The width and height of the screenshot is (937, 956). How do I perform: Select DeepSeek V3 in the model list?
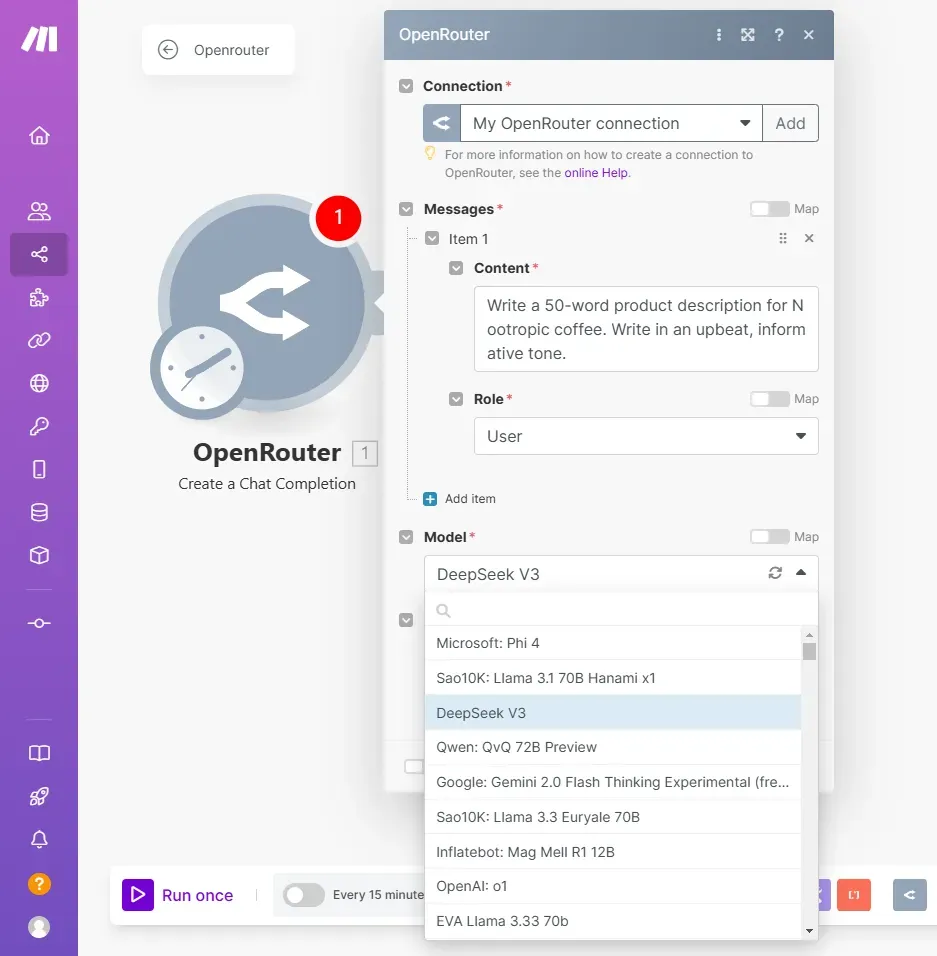613,713
